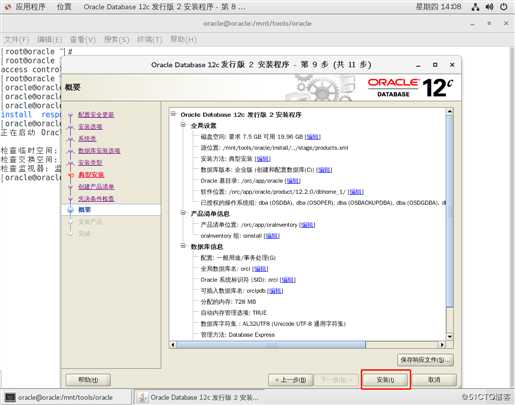Viewport: 515px width, 405px height.
Task: Click the 编辑 link beside 数据库版本
Action: point(324,170)
